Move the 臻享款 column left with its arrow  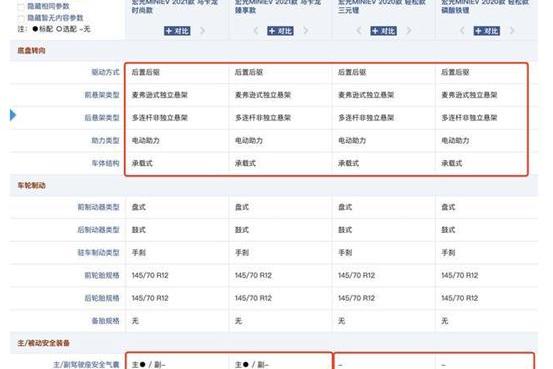coord(256,31)
